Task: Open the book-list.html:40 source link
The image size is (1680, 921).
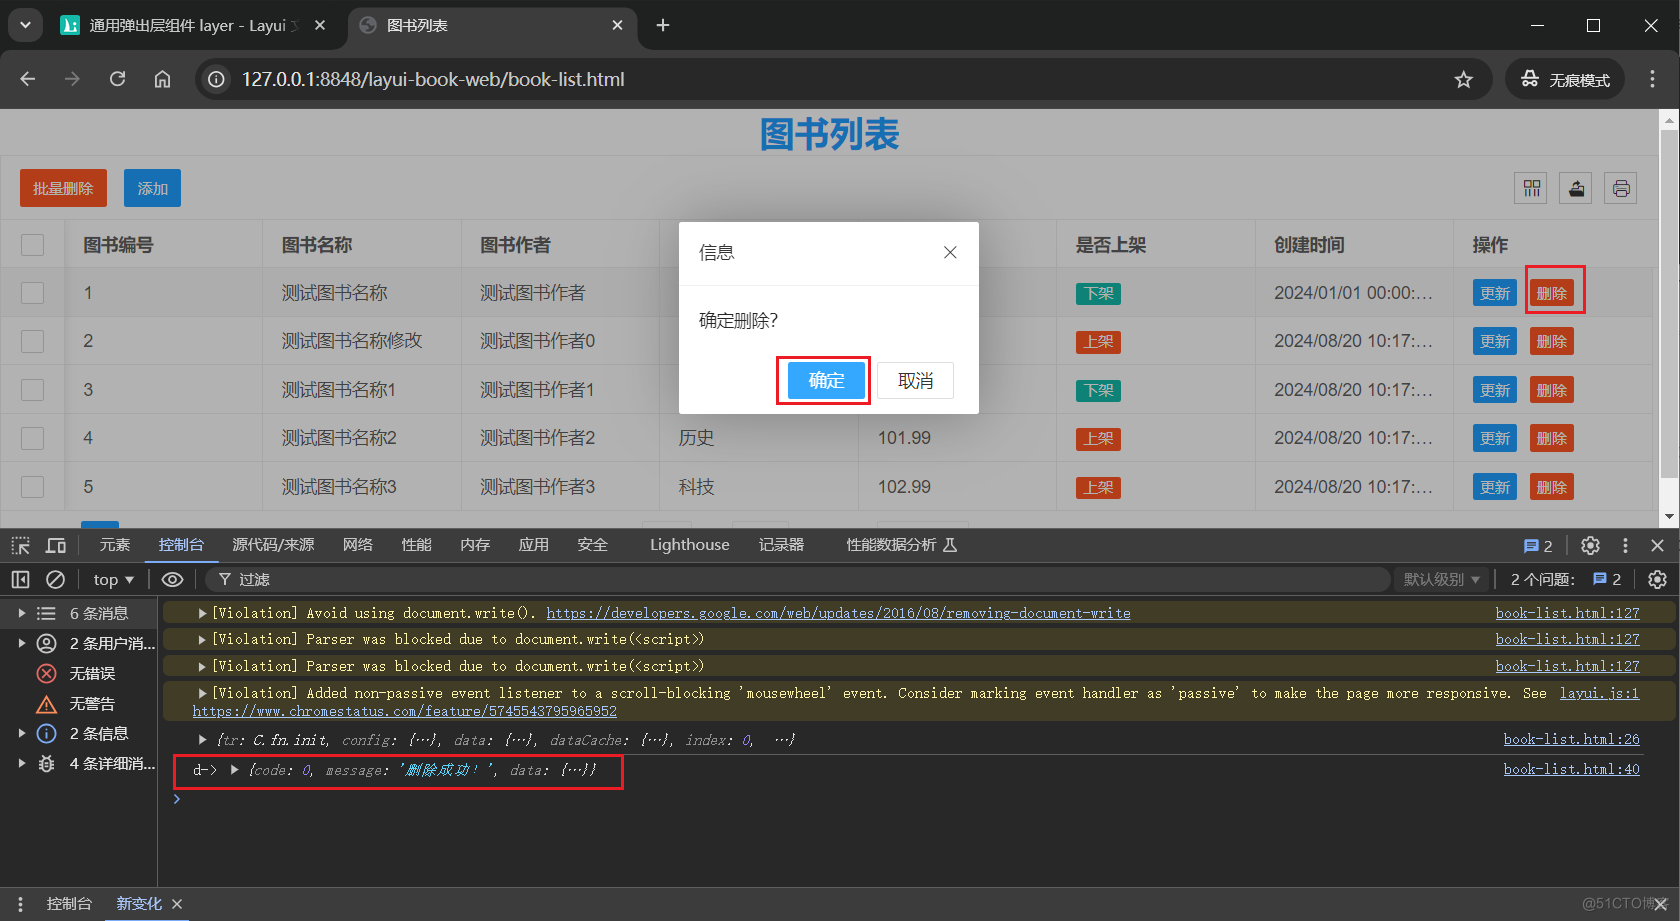Action: click(x=1571, y=769)
